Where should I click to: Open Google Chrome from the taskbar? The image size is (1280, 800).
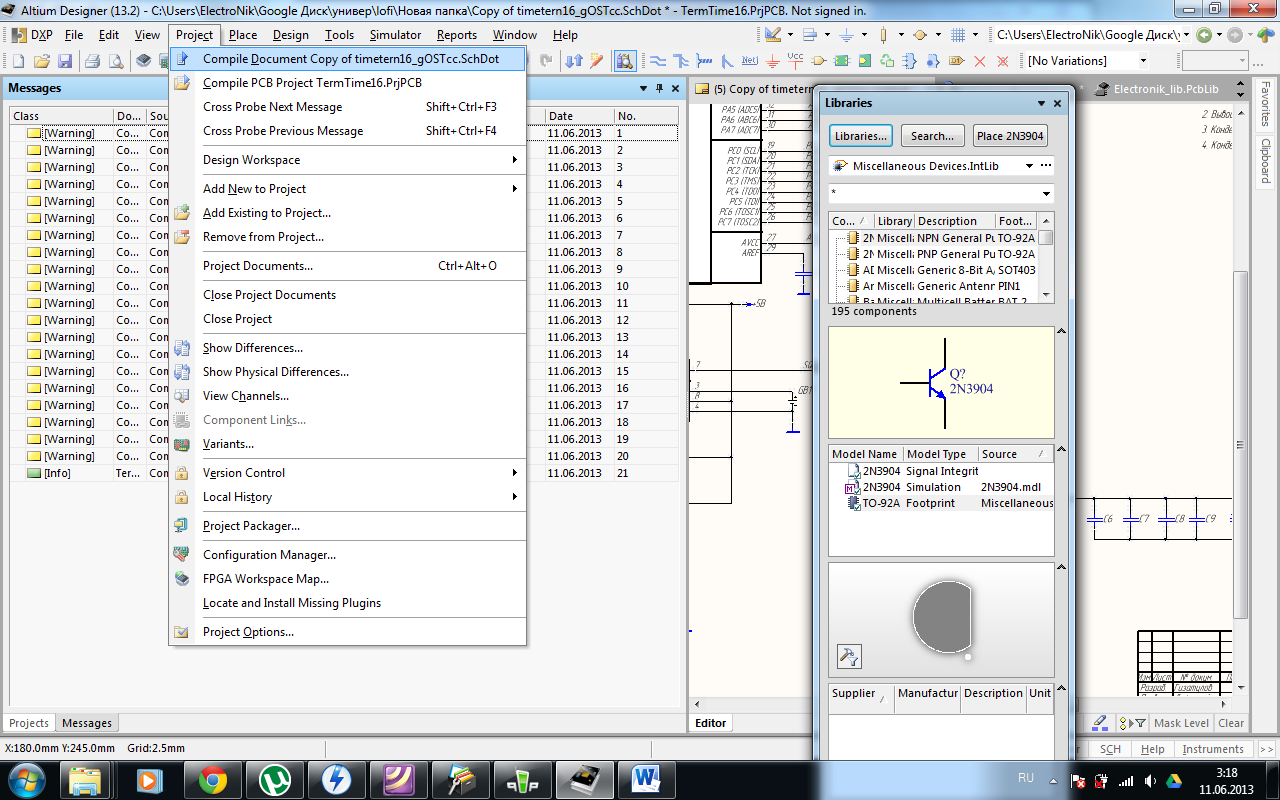point(212,779)
